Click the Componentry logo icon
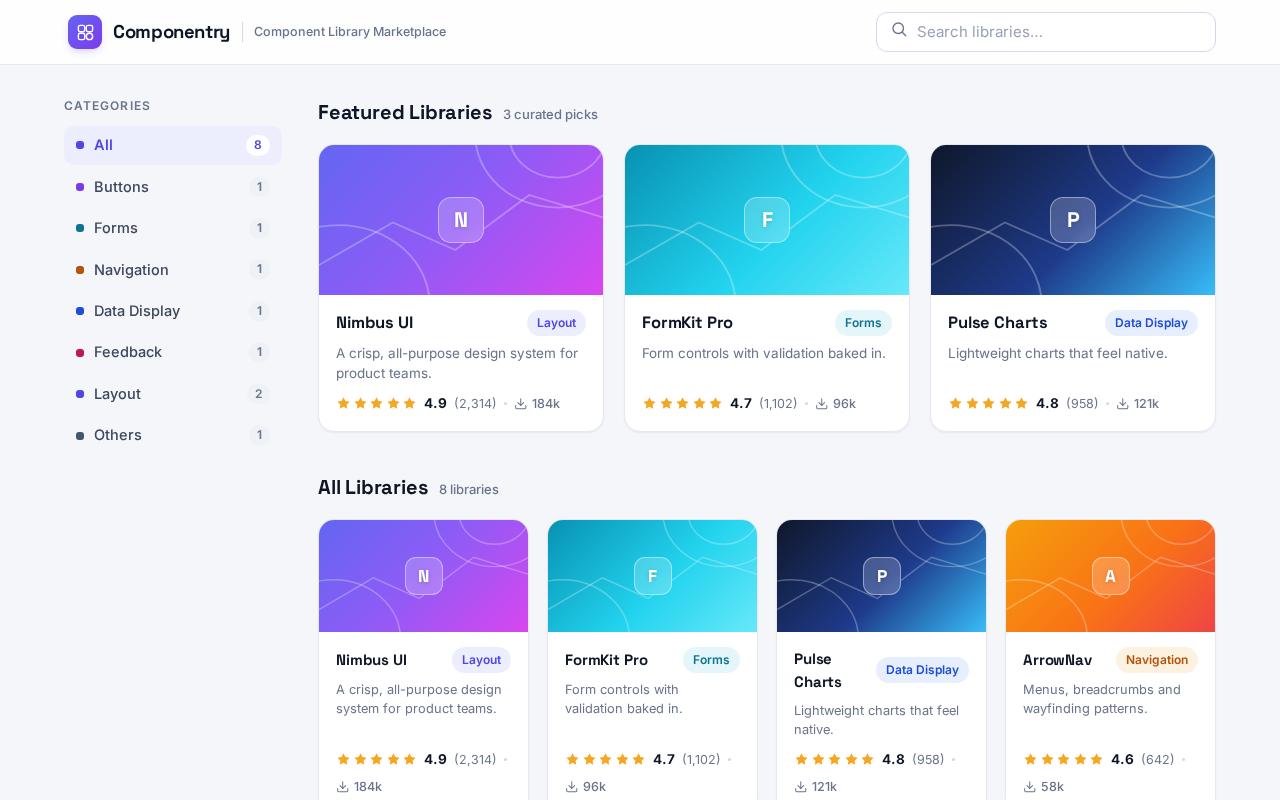1280x800 pixels. point(85,32)
